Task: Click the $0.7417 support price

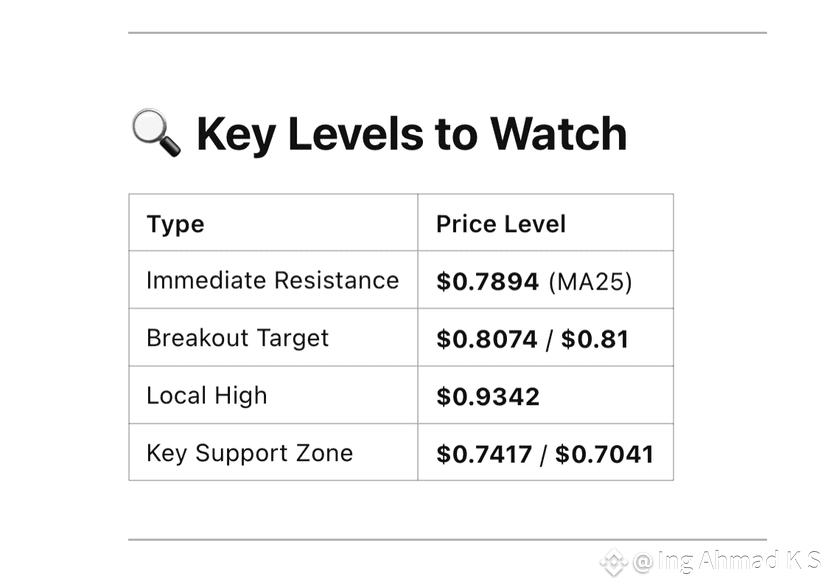Action: click(x=484, y=454)
